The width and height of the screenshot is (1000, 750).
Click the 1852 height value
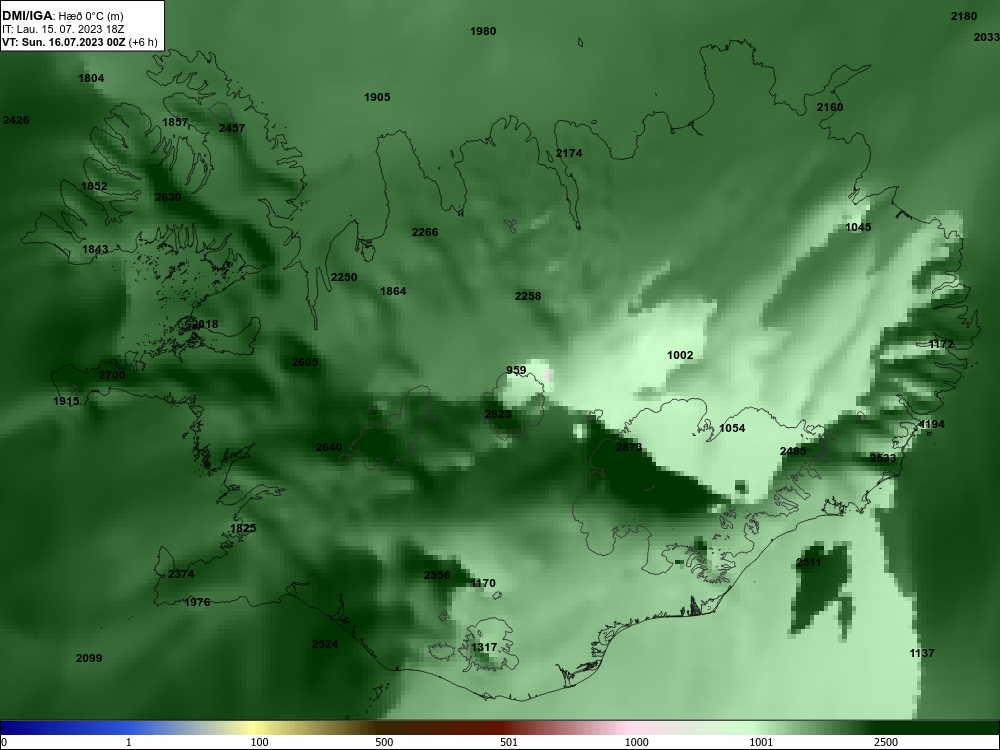click(x=94, y=187)
